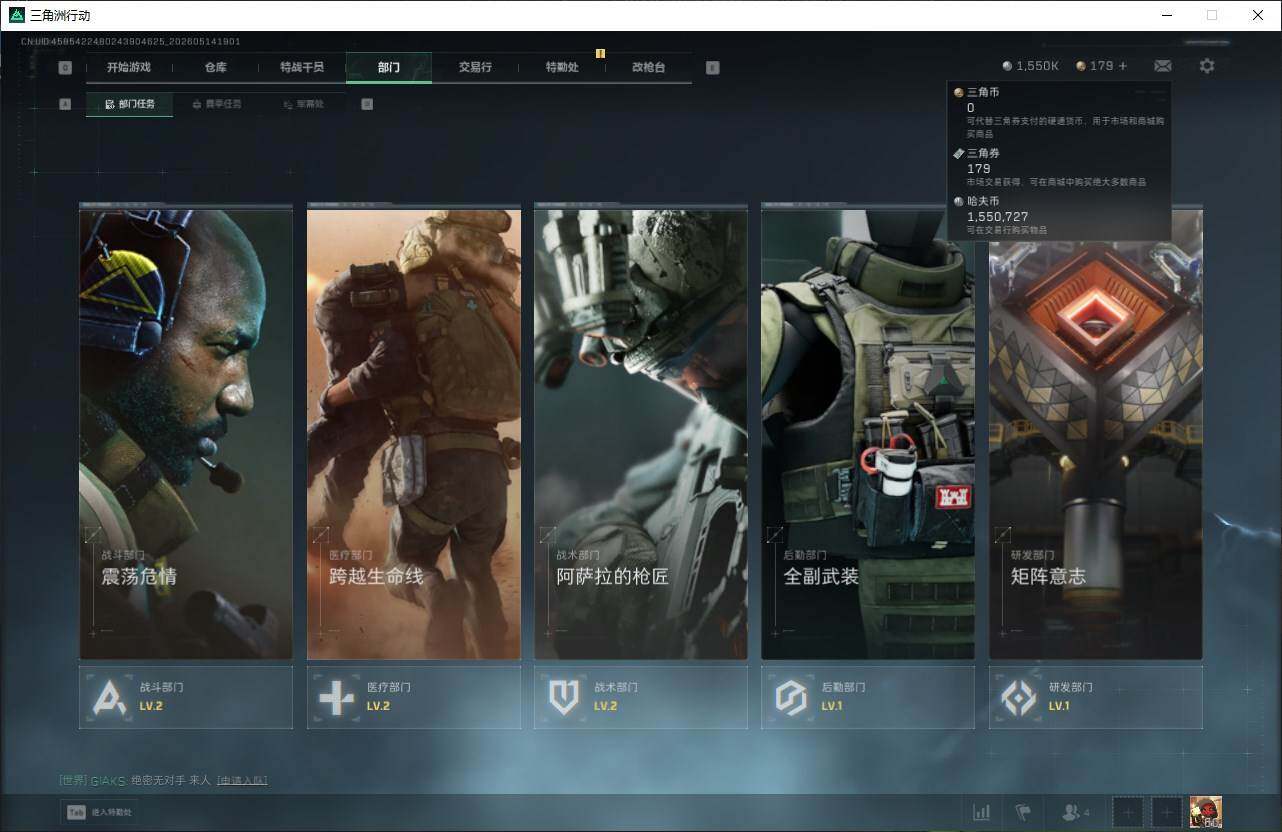
Task: Click the Tab 进入特勤处 shortcut button
Action: (100, 812)
